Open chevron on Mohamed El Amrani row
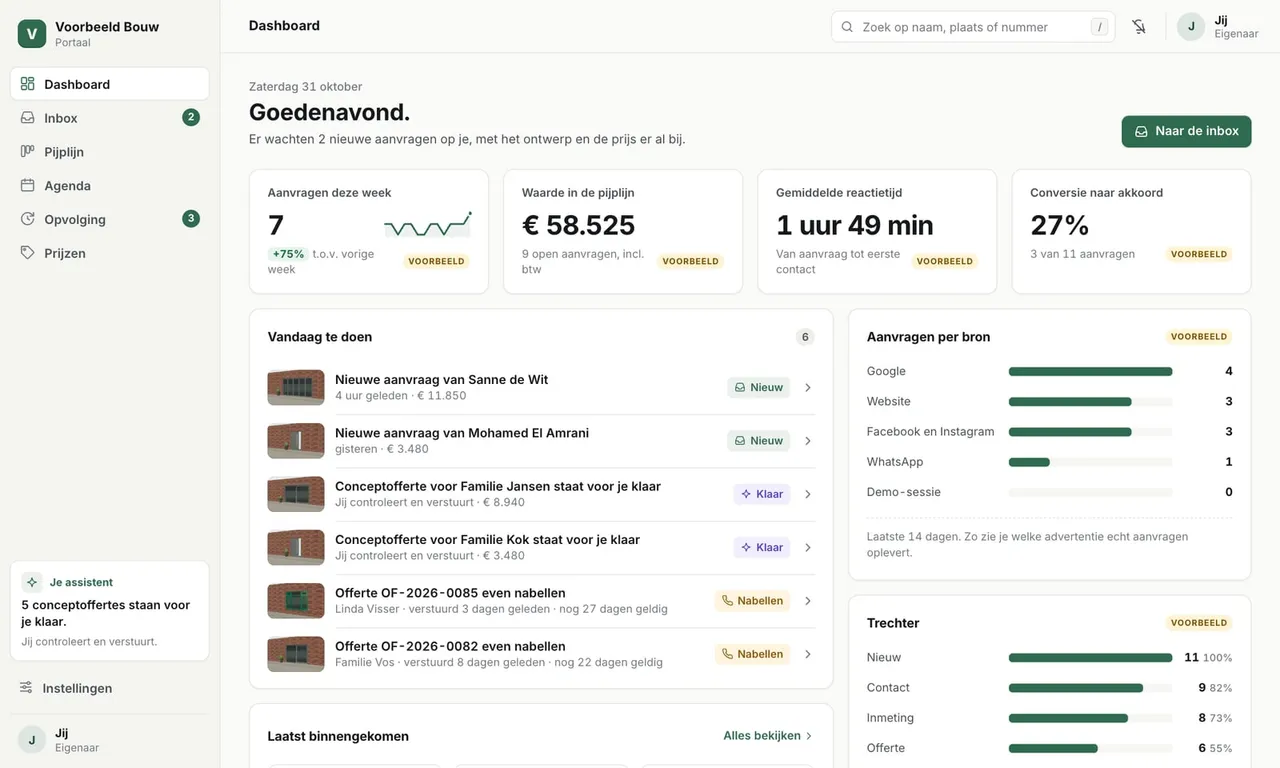 tap(808, 441)
